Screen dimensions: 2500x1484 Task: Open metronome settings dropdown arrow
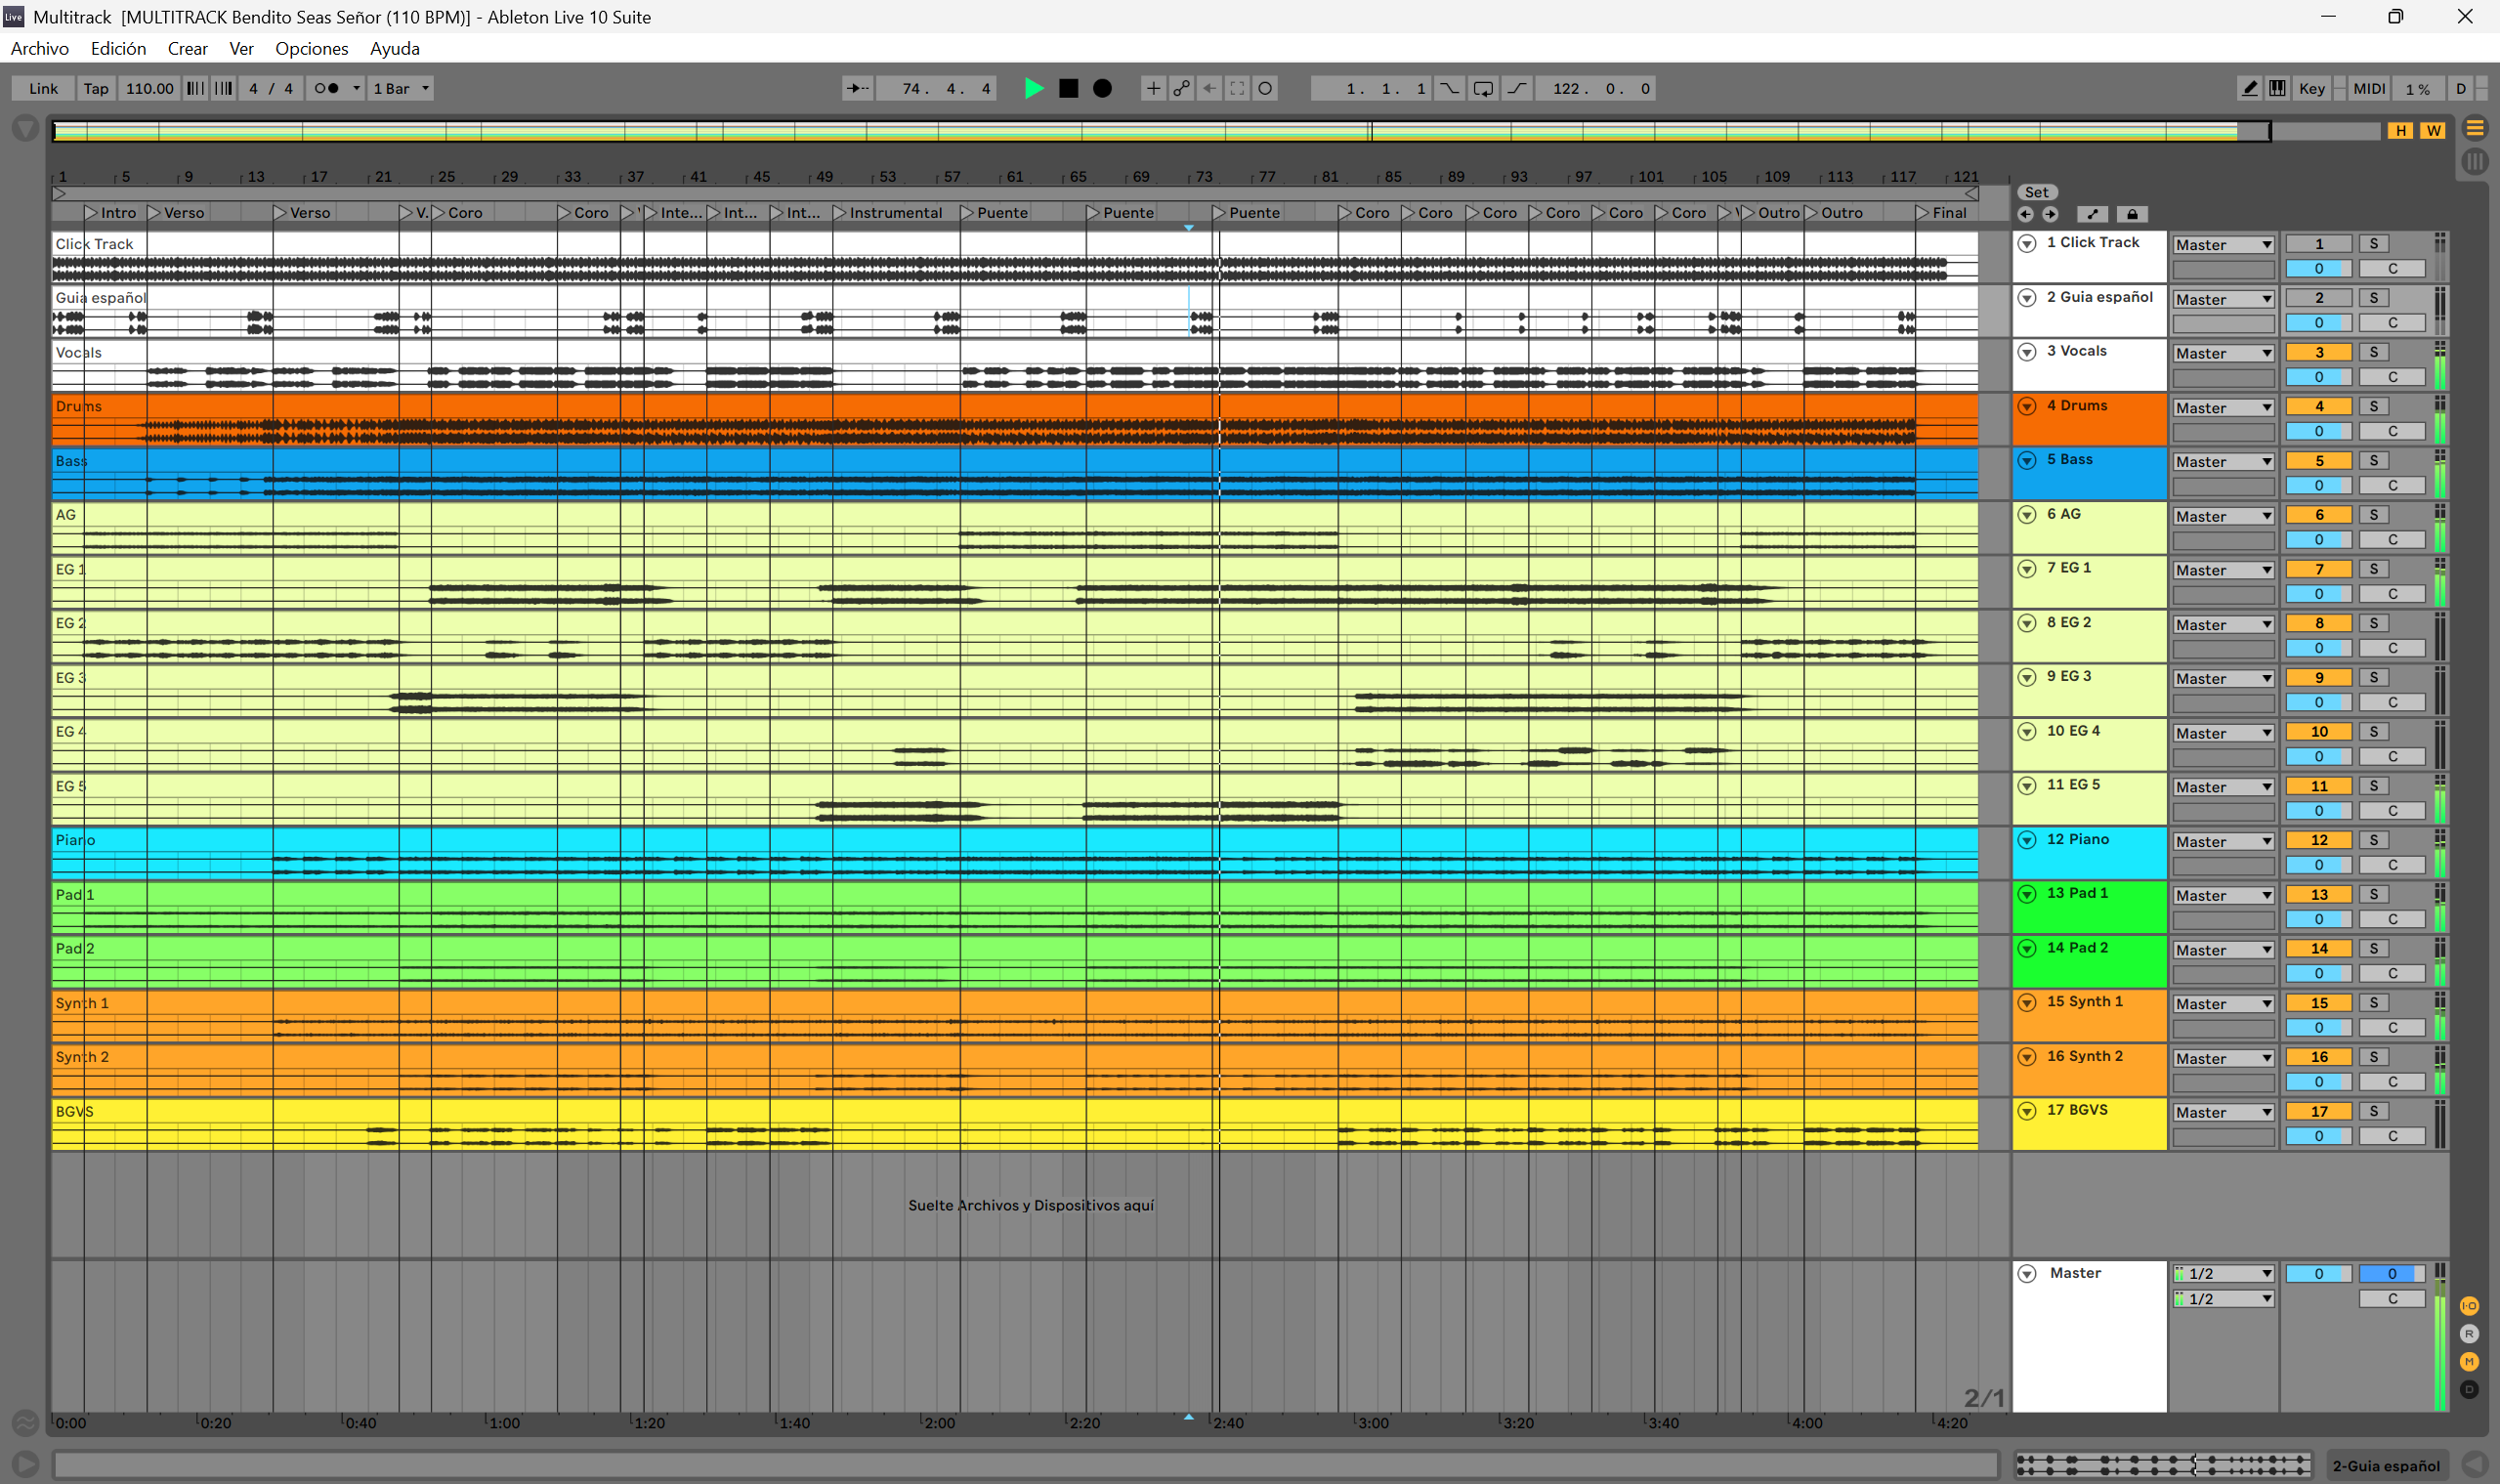356,88
